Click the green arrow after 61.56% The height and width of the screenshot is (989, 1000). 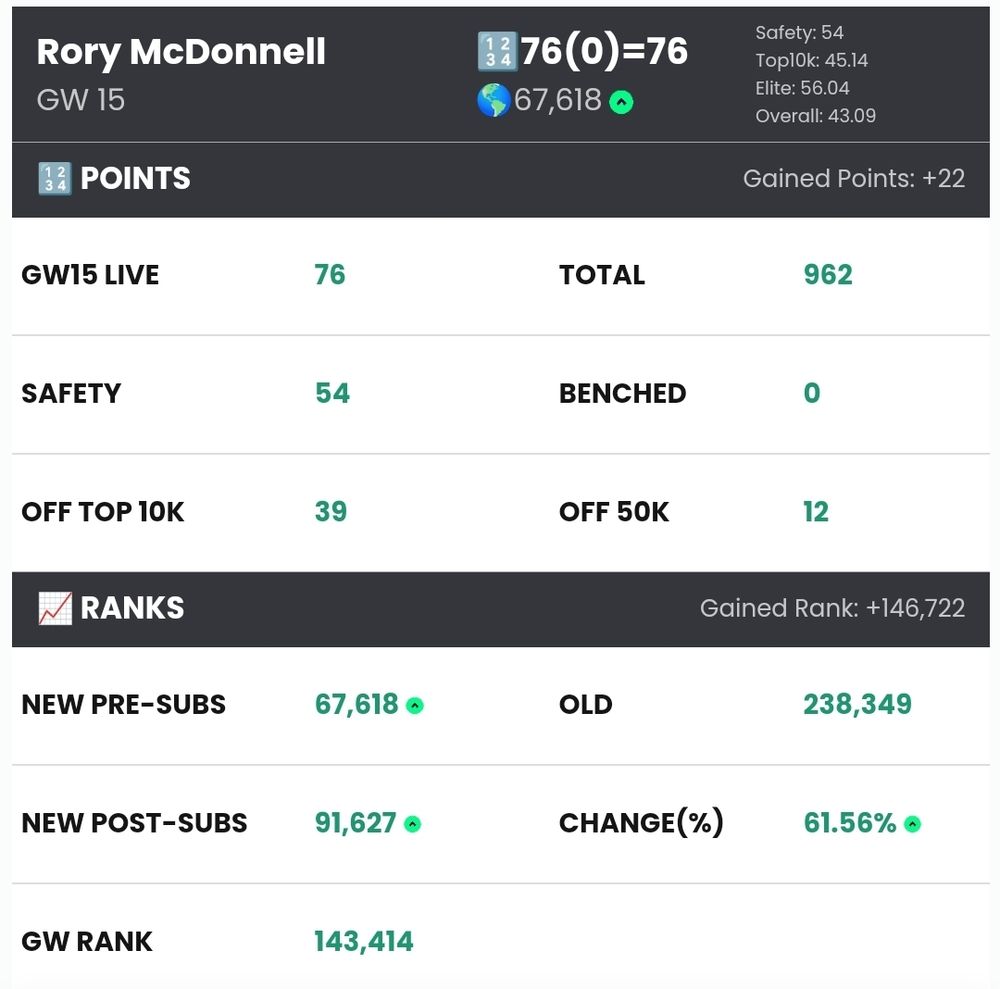[913, 824]
